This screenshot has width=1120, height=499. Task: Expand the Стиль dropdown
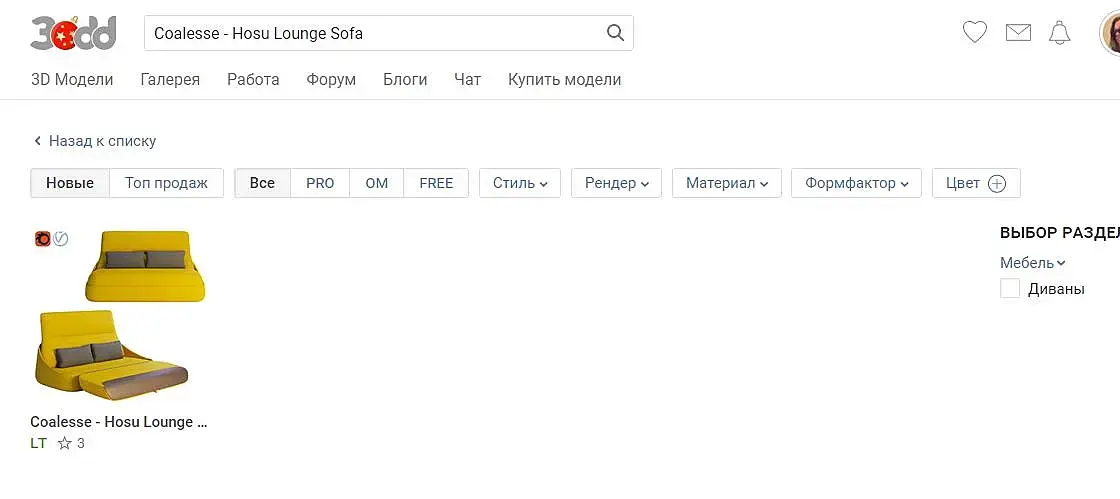[x=520, y=183]
